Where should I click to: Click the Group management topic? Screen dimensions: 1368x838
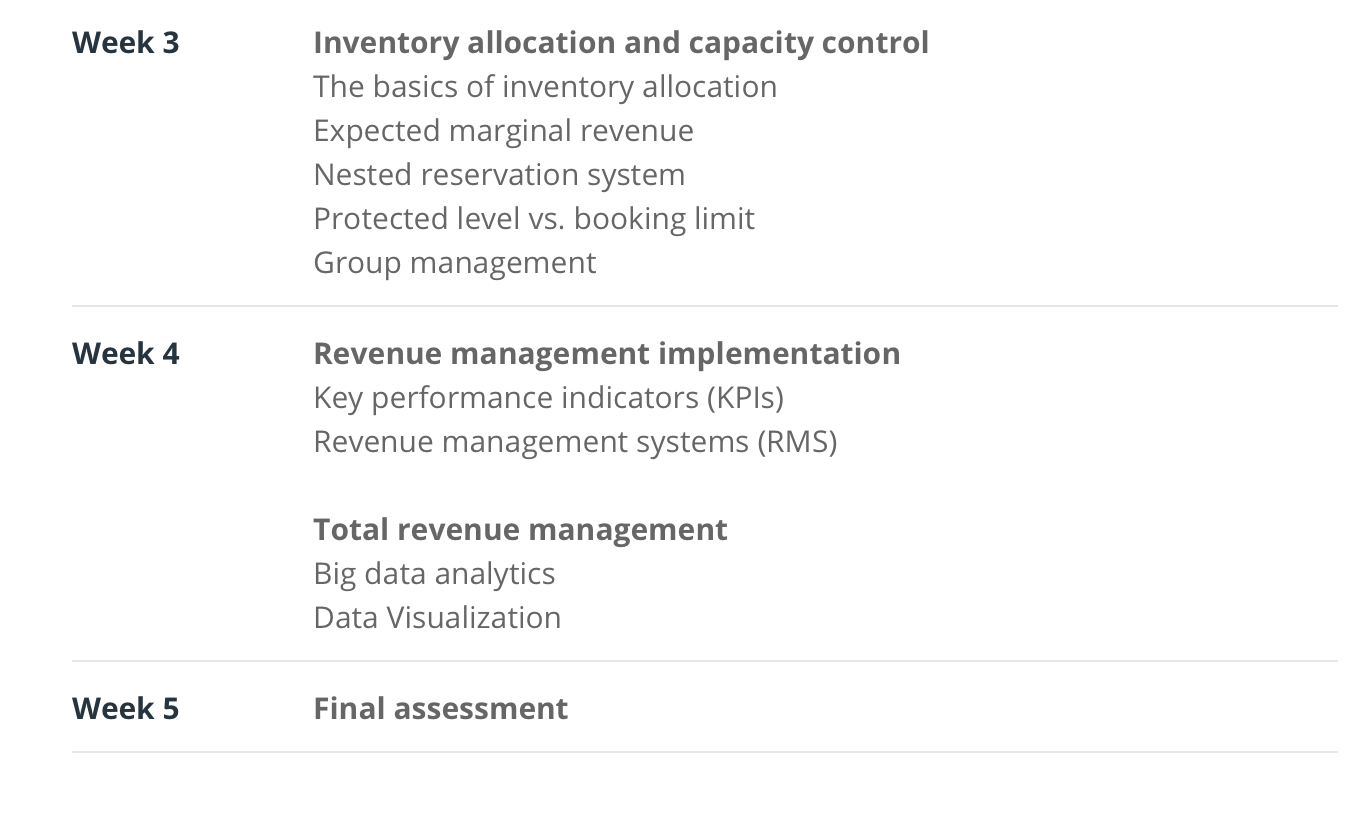pyautogui.click(x=454, y=263)
